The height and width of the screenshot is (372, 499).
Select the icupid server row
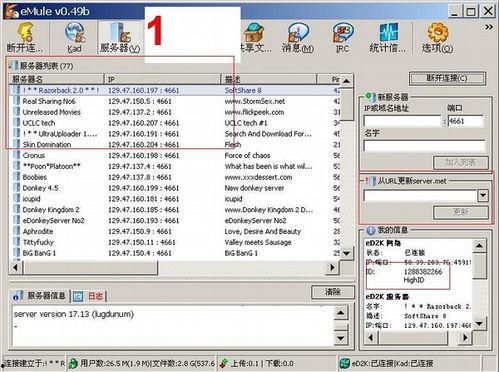pyautogui.click(x=175, y=199)
